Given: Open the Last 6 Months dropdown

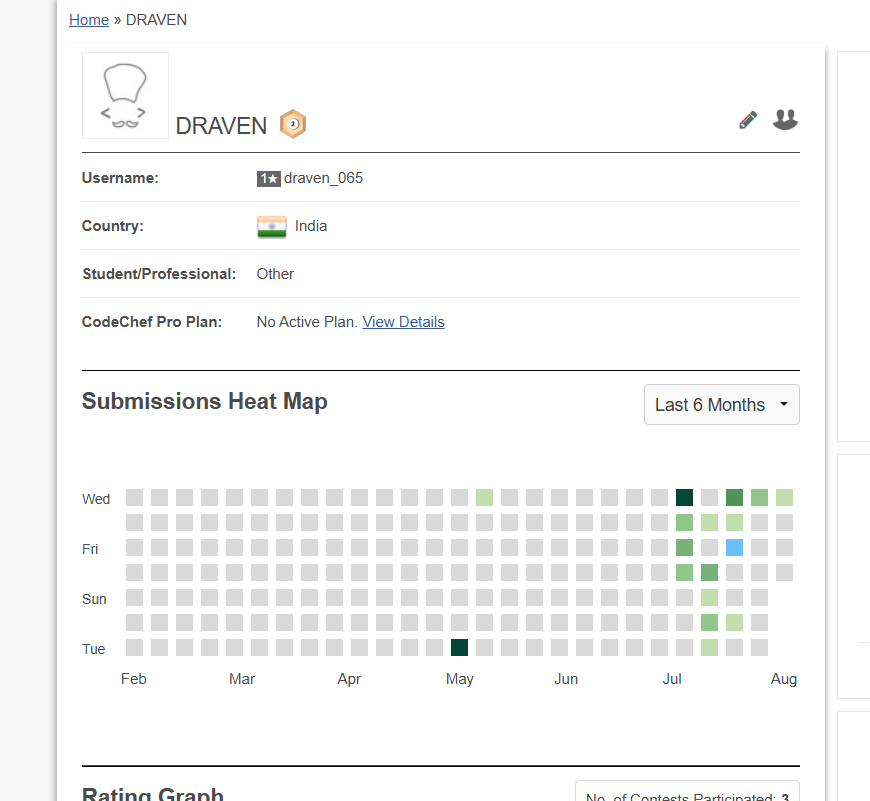Looking at the screenshot, I should point(721,405).
